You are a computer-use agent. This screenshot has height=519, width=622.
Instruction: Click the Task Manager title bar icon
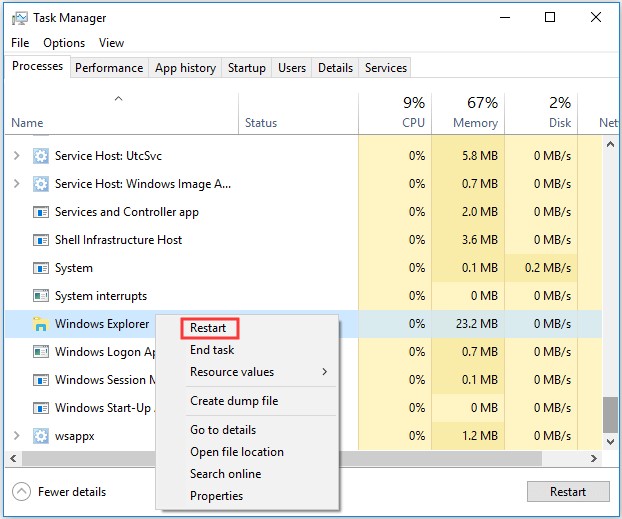pos(21,18)
